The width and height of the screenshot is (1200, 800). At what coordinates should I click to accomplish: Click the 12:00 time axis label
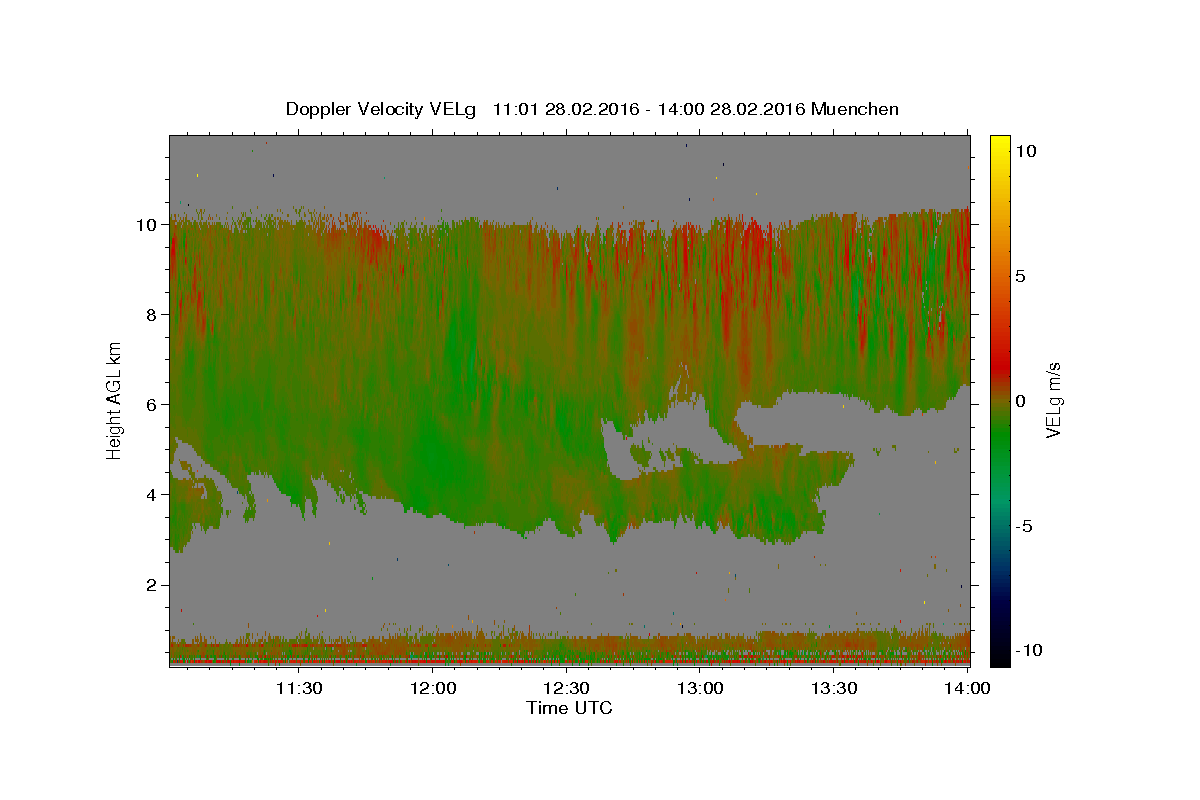432,688
